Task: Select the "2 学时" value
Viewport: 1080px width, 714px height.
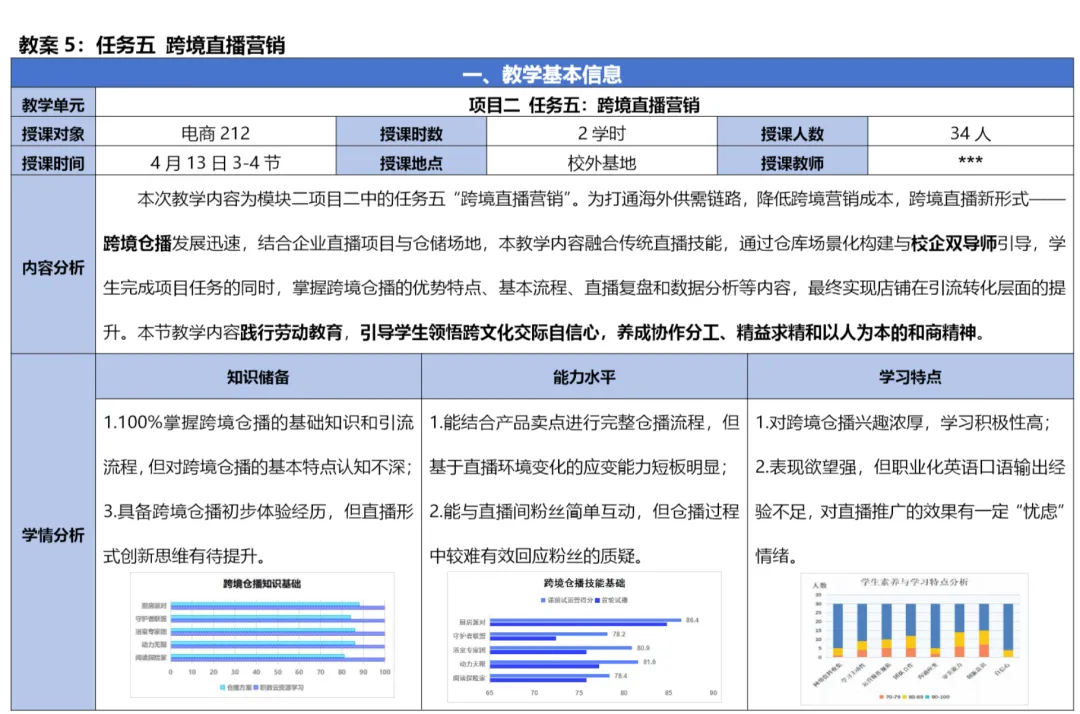Action: (601, 134)
